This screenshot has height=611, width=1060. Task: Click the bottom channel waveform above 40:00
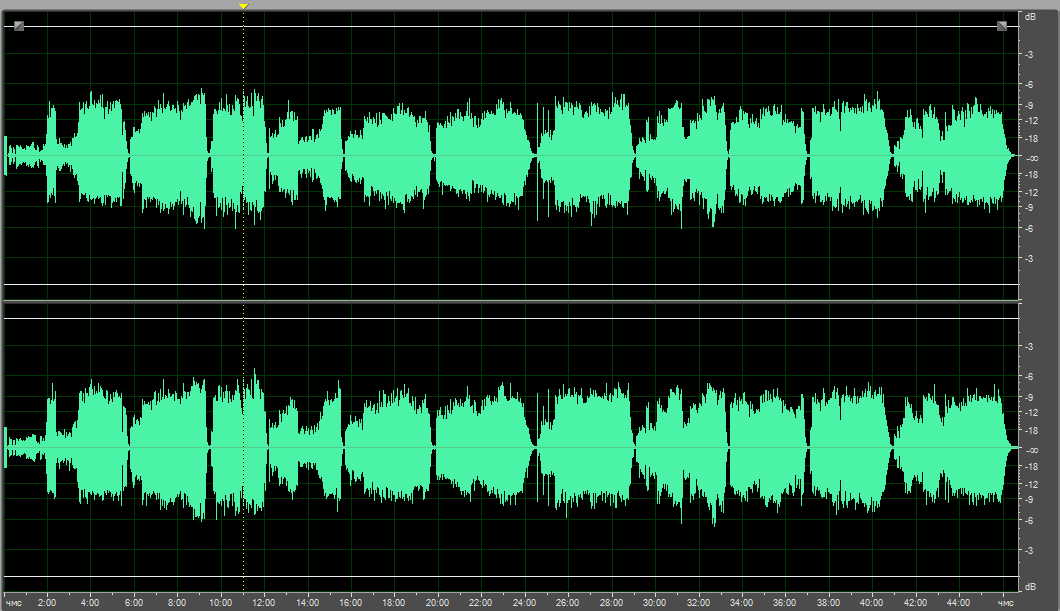(872, 447)
